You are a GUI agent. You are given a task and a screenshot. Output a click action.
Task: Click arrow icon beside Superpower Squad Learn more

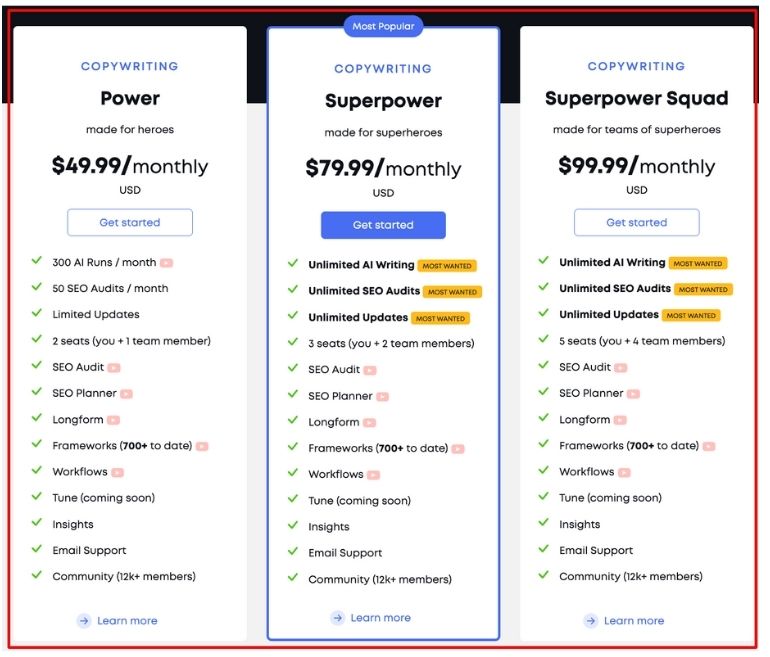(591, 621)
